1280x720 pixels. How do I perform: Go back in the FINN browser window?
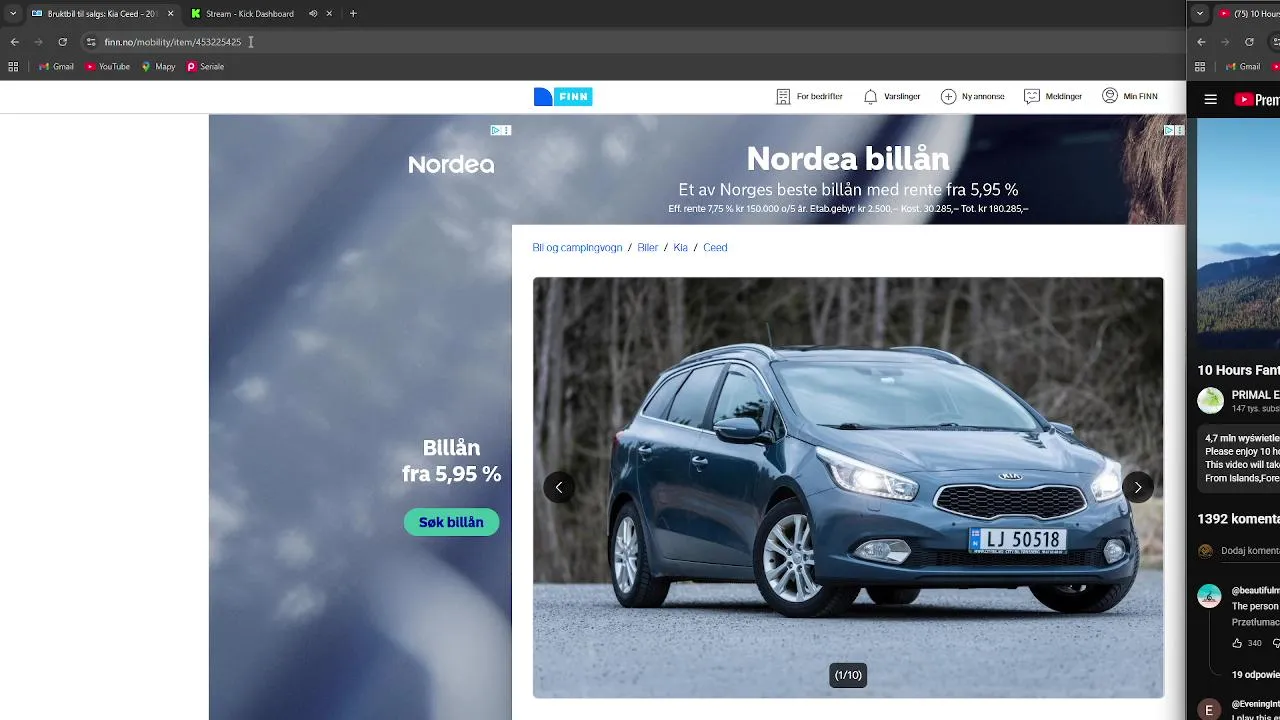14,42
